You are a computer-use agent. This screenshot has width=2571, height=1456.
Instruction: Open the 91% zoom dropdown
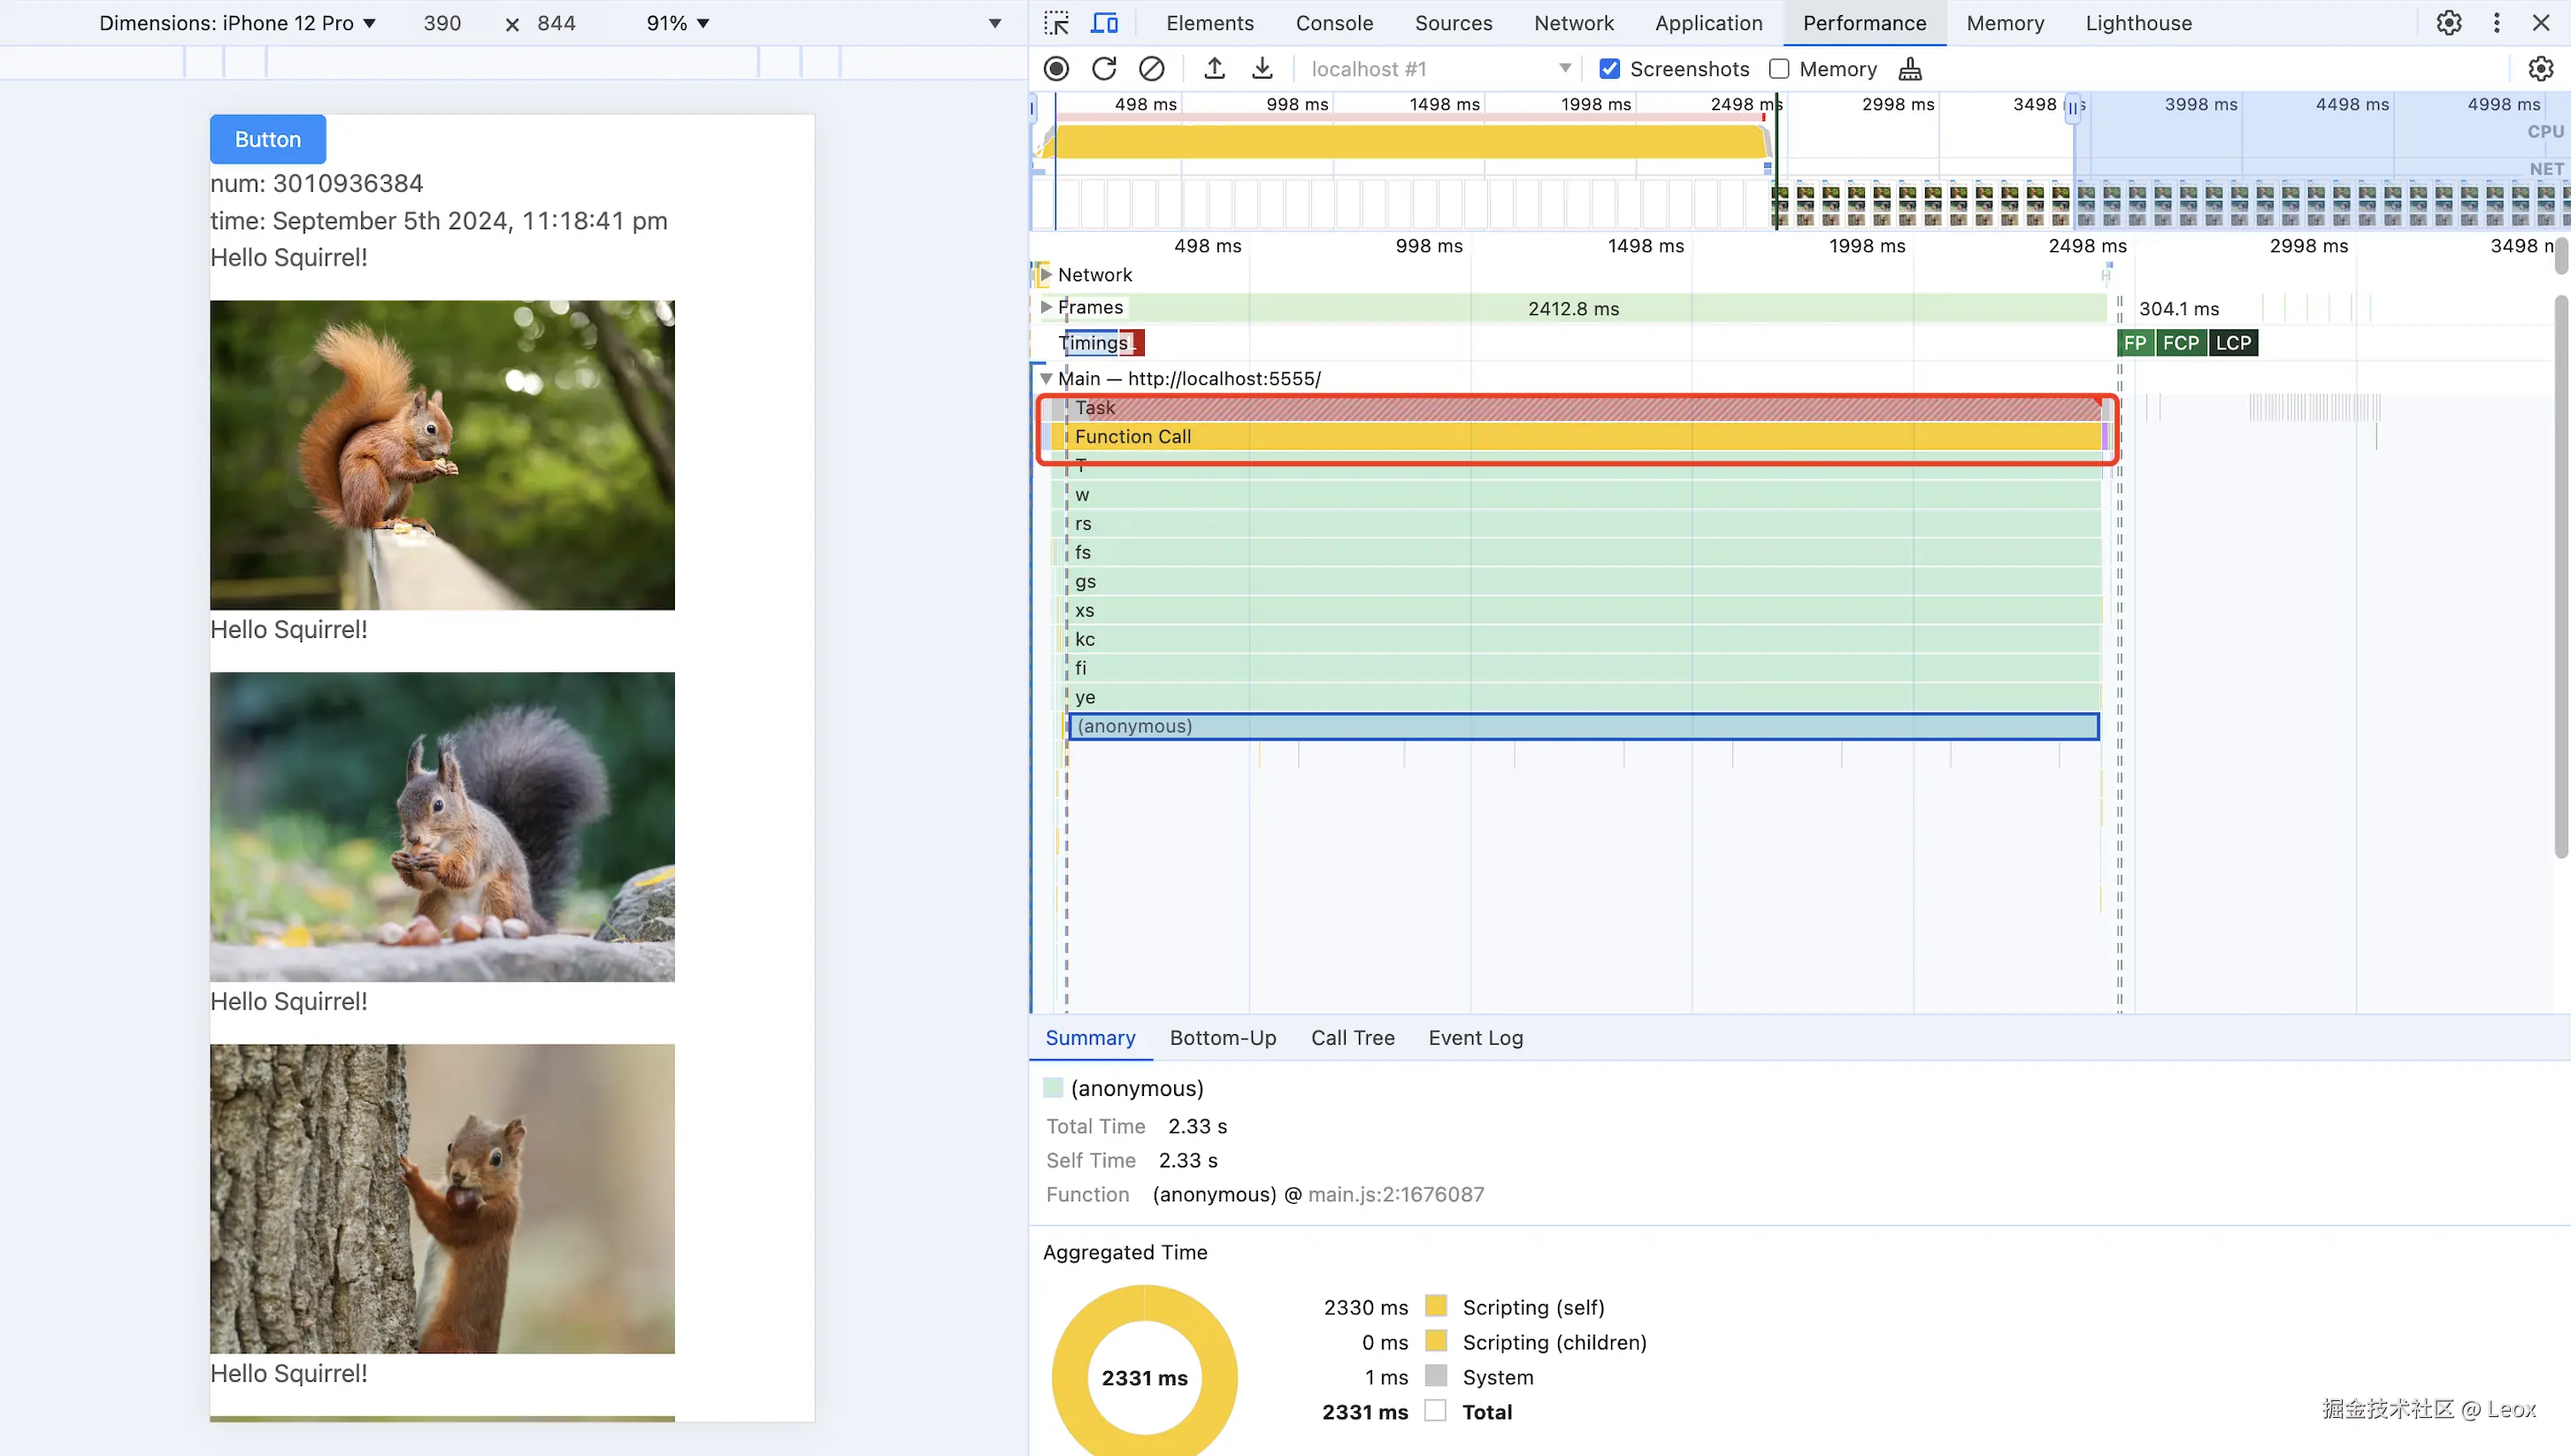(x=678, y=23)
